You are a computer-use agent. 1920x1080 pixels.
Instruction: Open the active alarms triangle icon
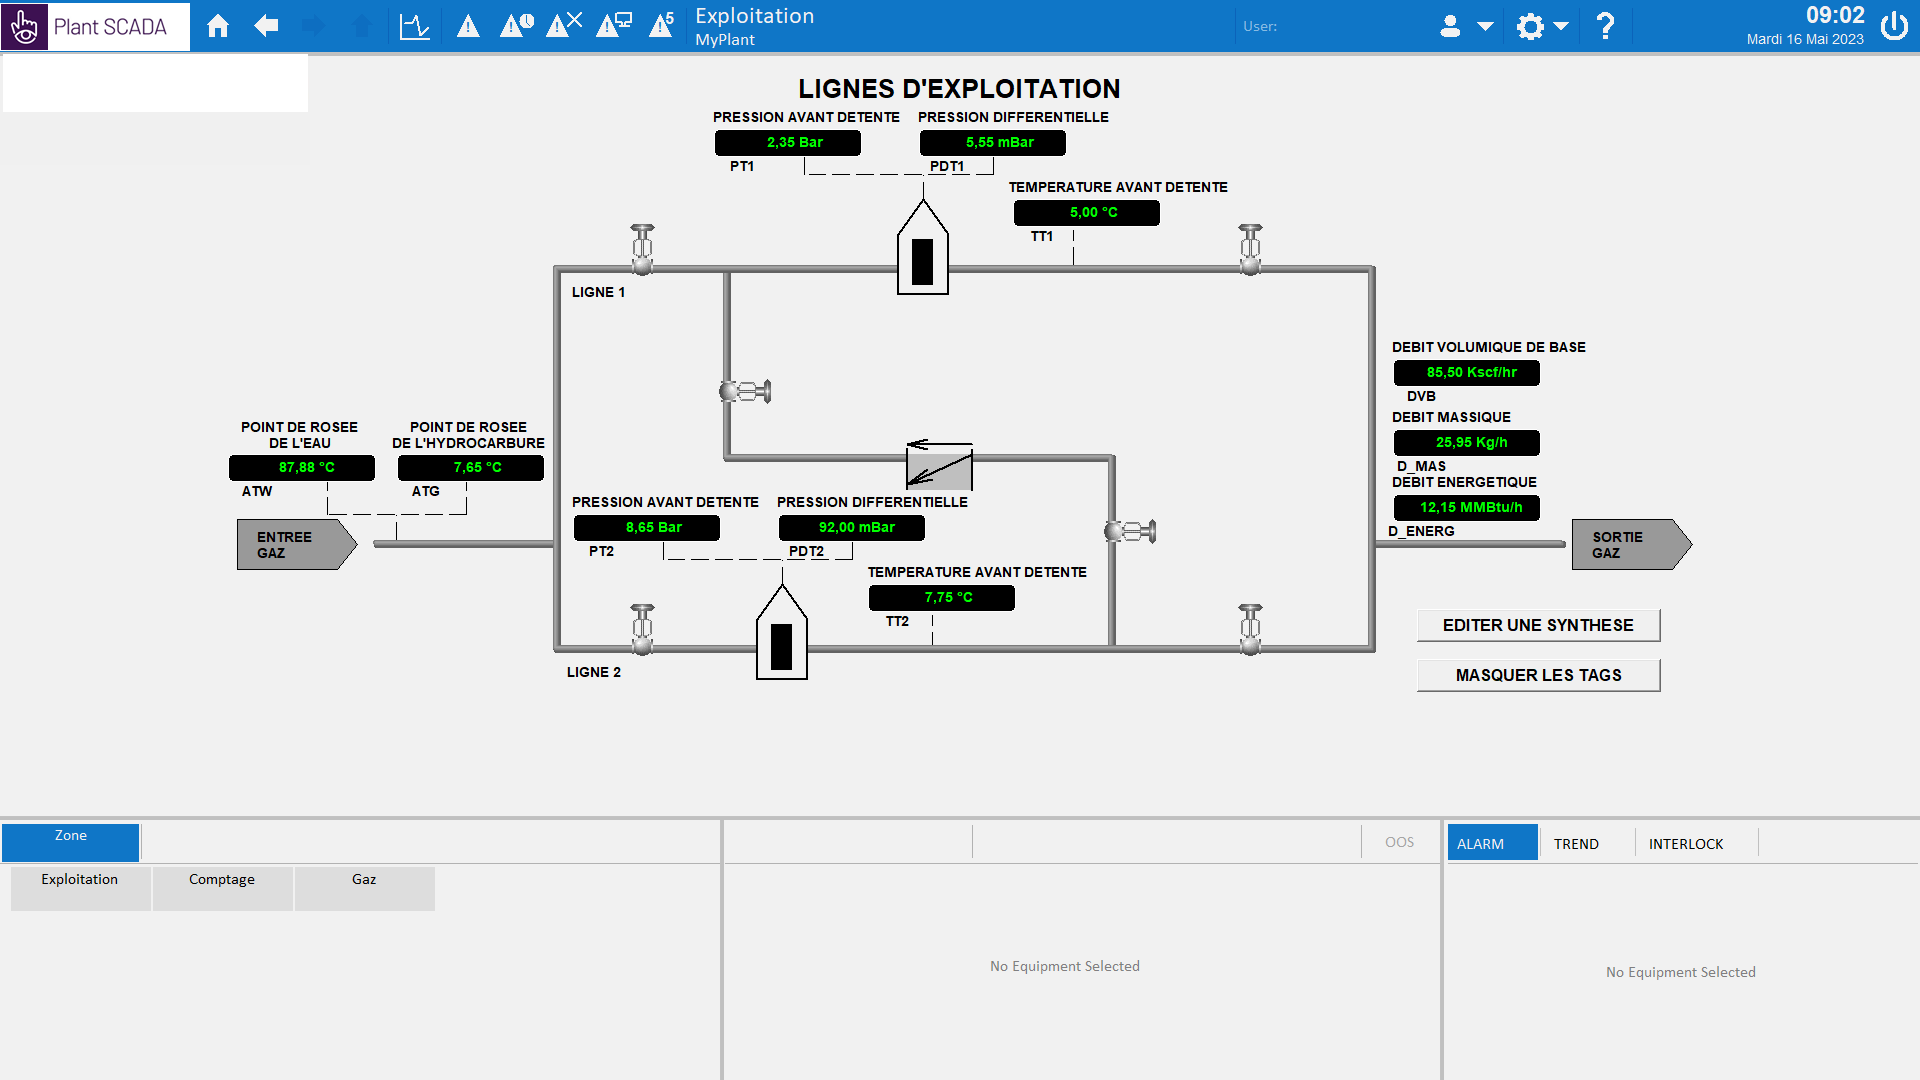pos(468,26)
